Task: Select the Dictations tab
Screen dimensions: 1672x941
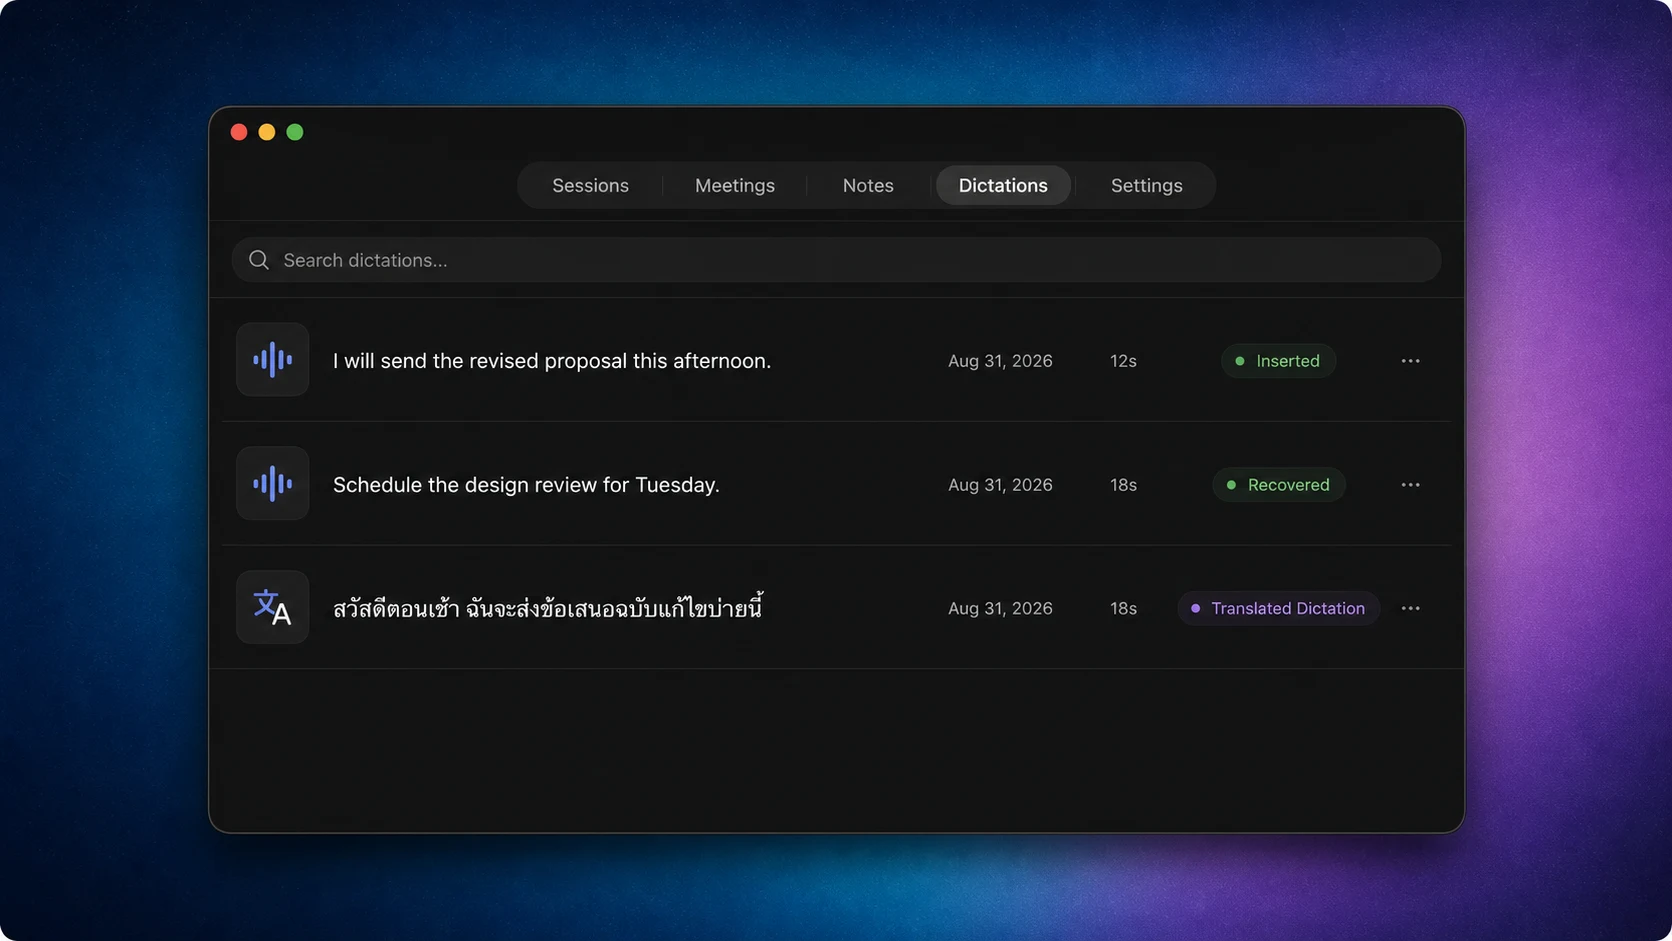Action: point(1003,186)
